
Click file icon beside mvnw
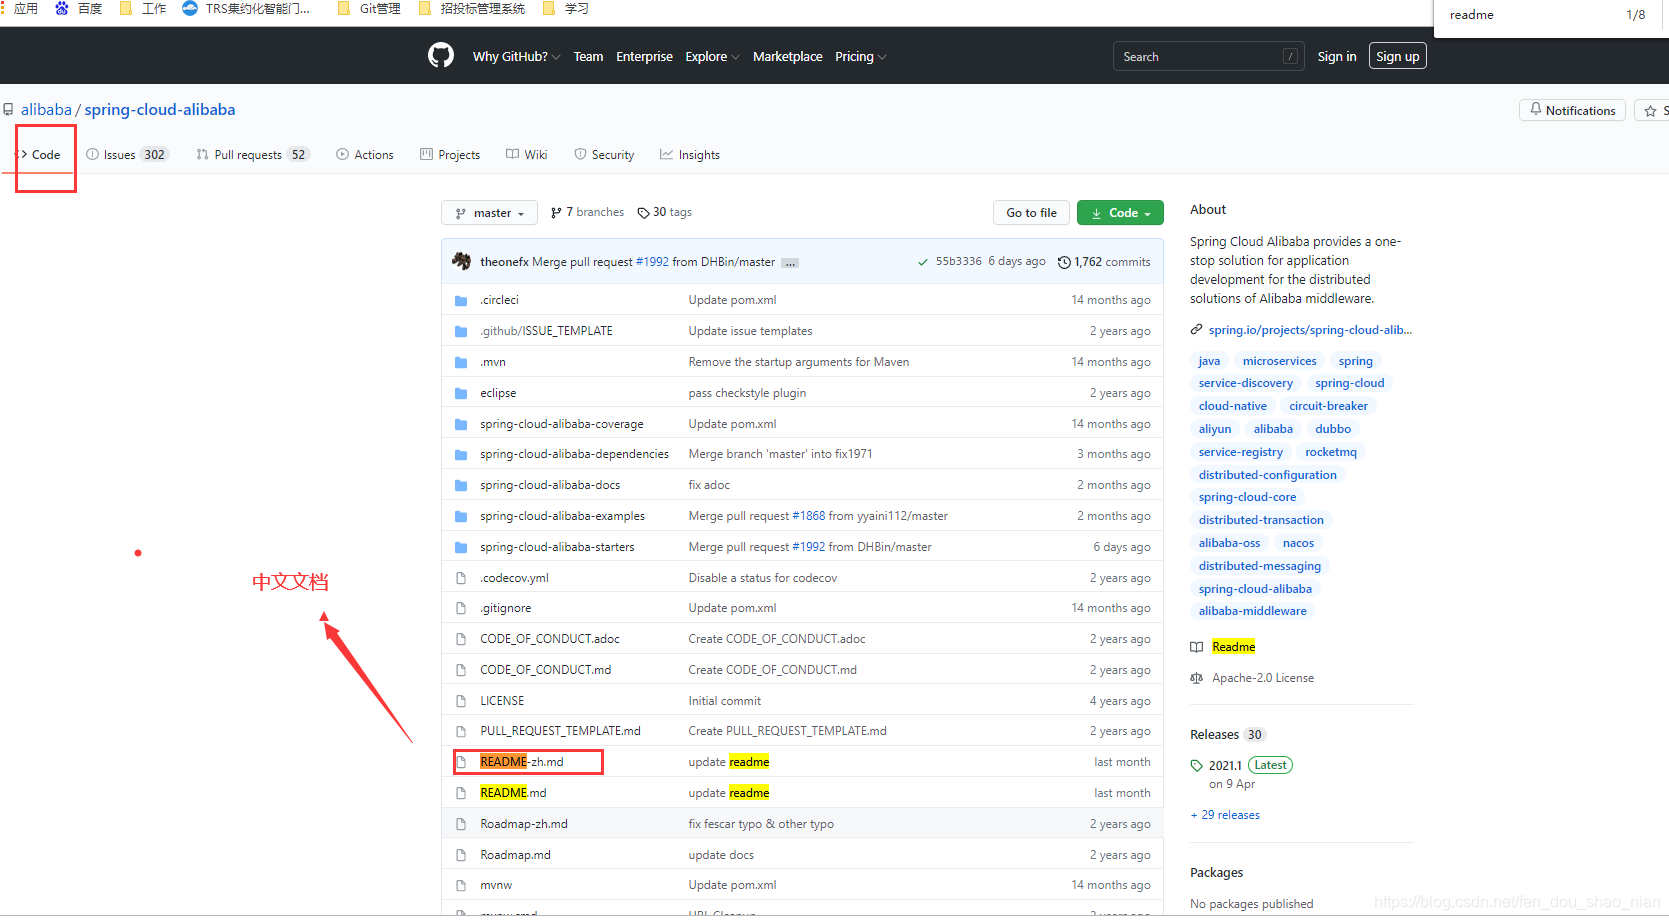point(461,885)
